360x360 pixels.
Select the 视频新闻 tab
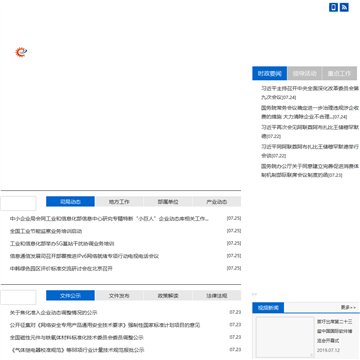click(x=268, y=308)
